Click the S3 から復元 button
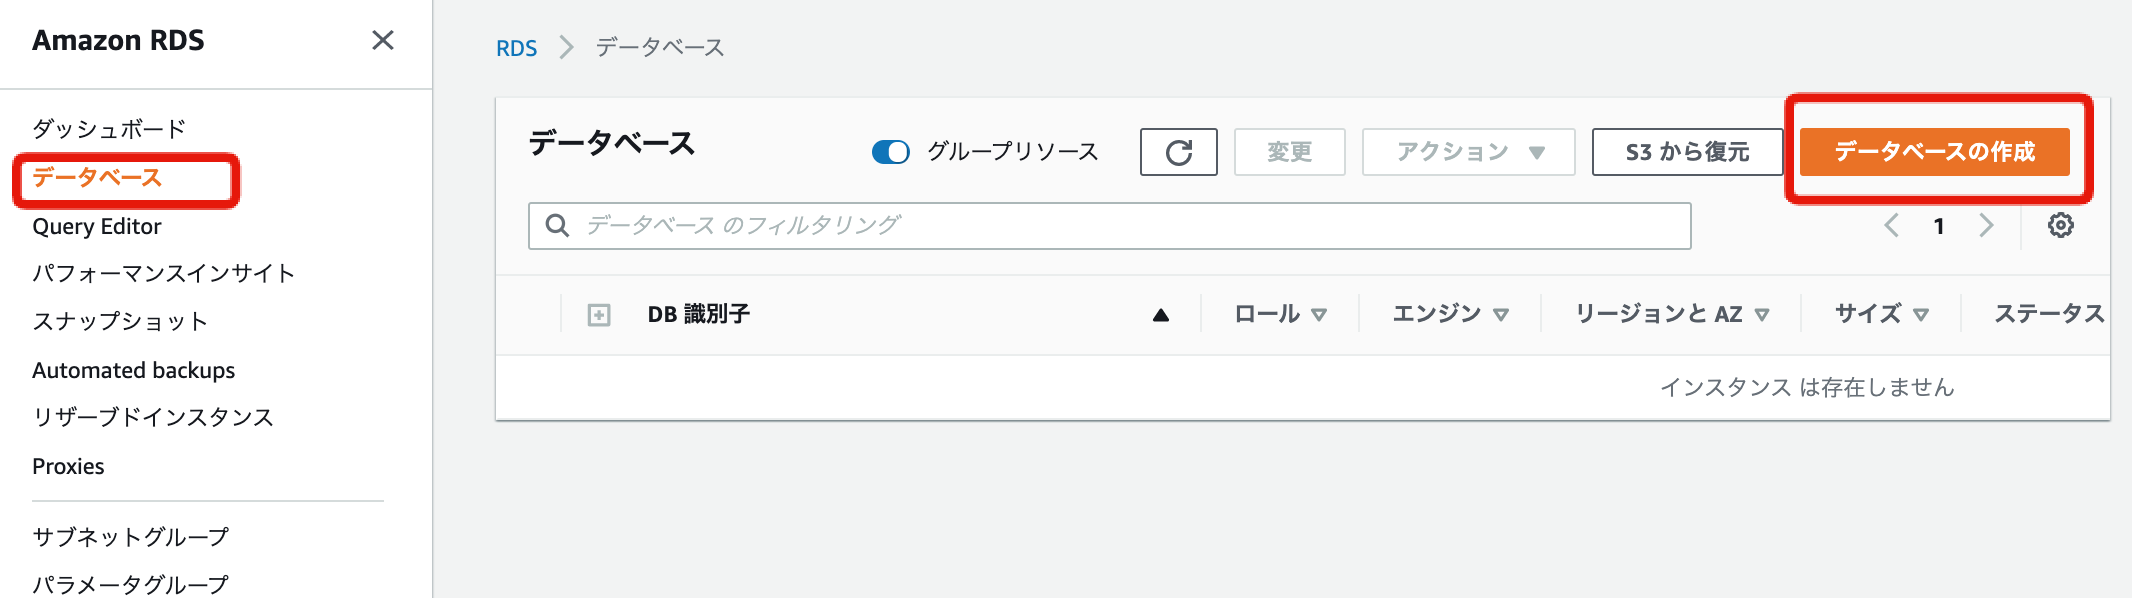This screenshot has width=2132, height=598. pos(1687,152)
